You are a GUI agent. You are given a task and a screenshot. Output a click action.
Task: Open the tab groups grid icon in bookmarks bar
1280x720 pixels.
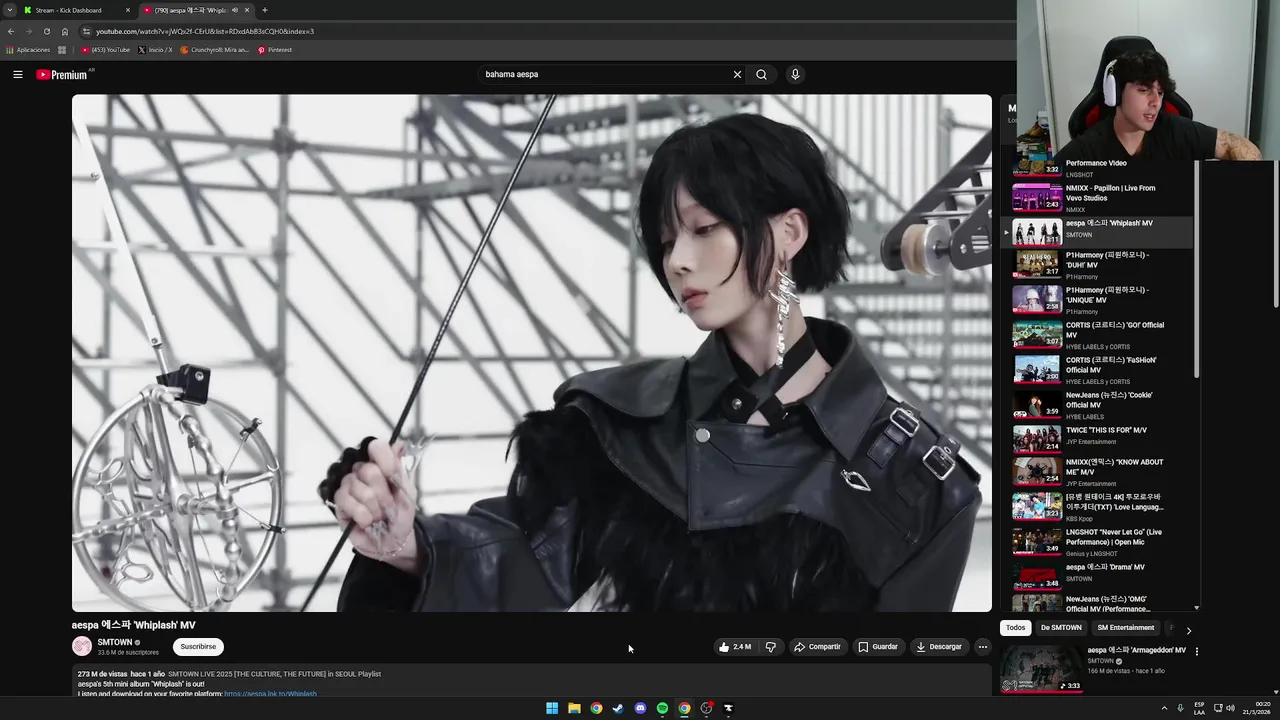62,50
